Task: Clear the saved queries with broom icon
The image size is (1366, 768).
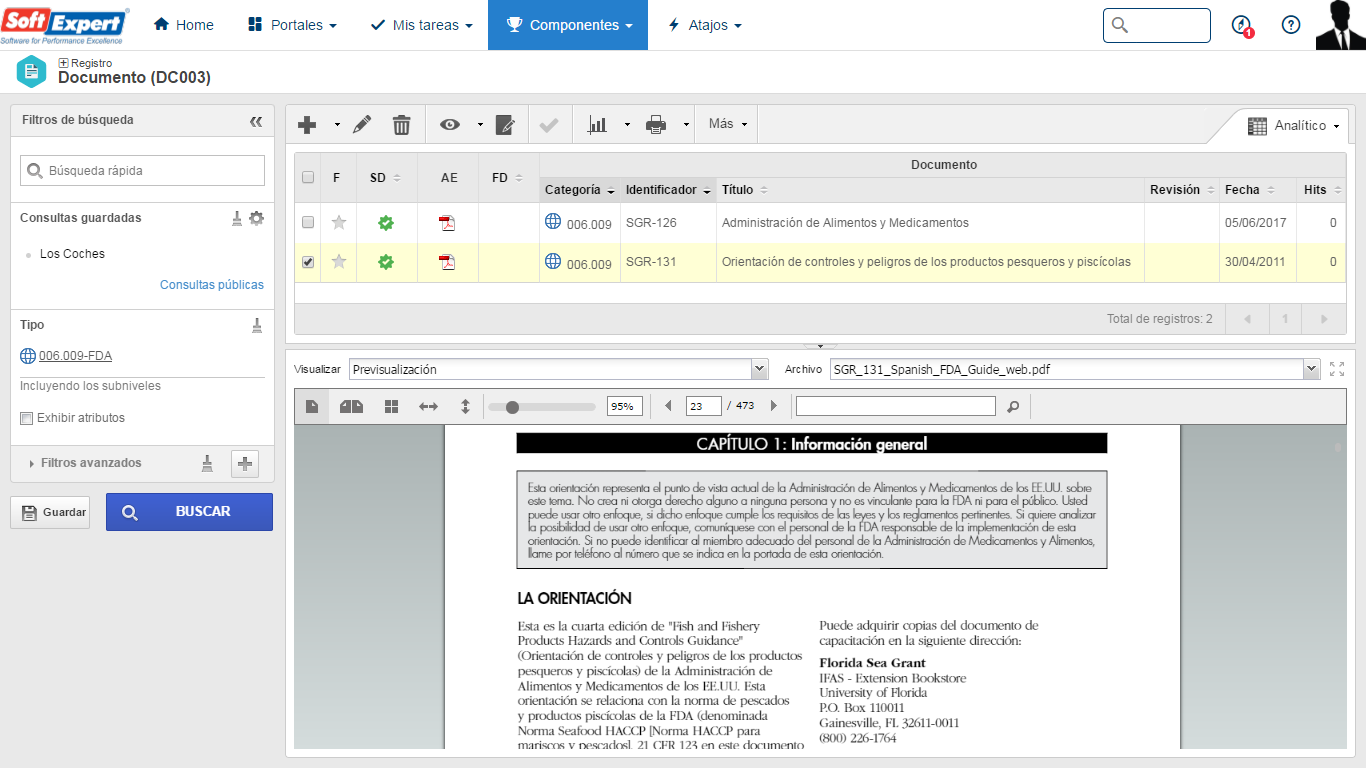Action: [237, 218]
